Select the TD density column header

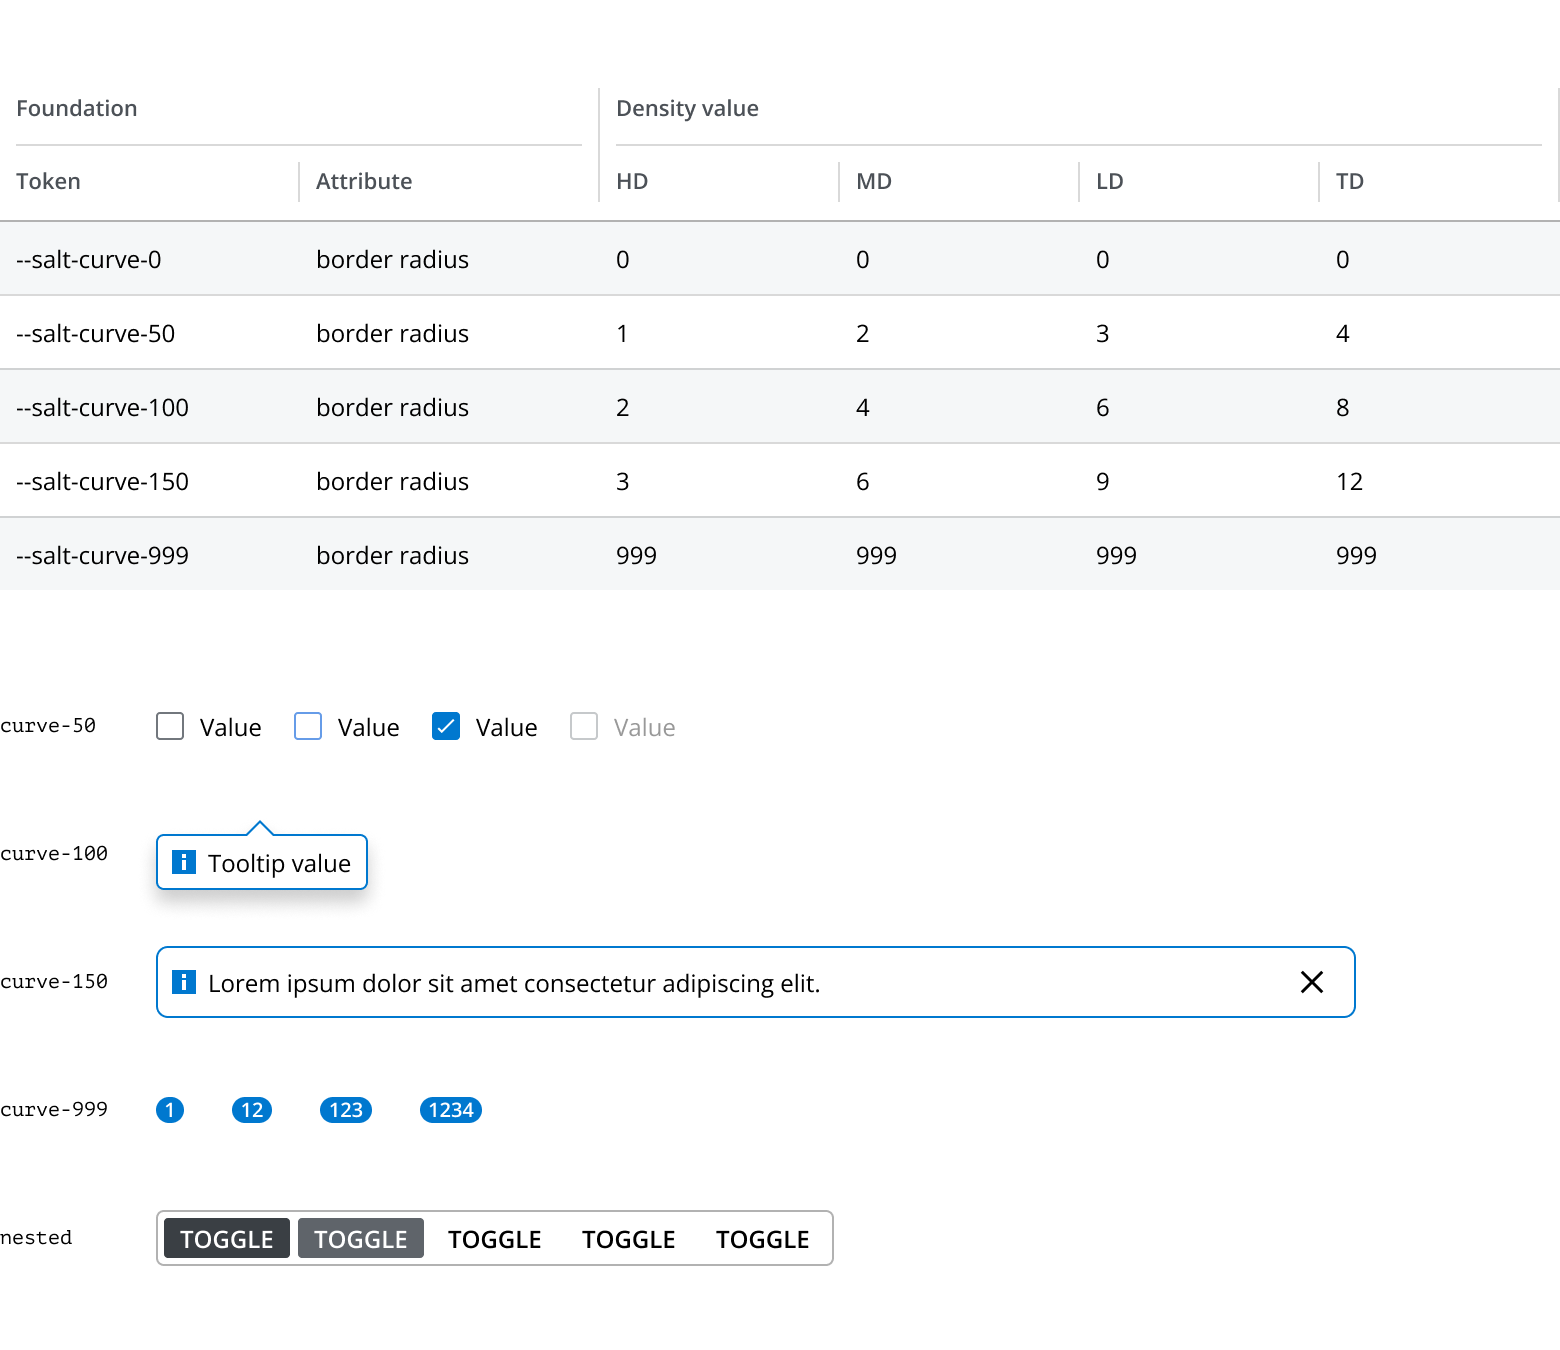[x=1350, y=181]
